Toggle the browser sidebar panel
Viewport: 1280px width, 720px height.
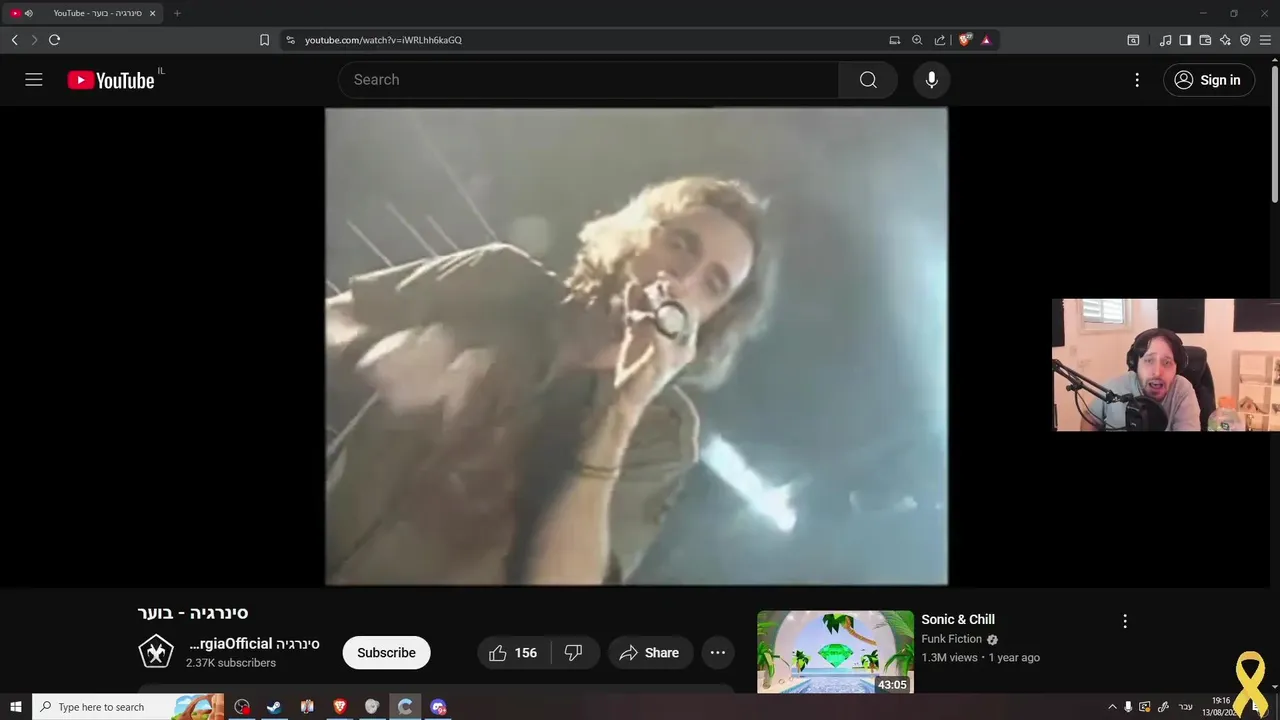coord(1185,40)
